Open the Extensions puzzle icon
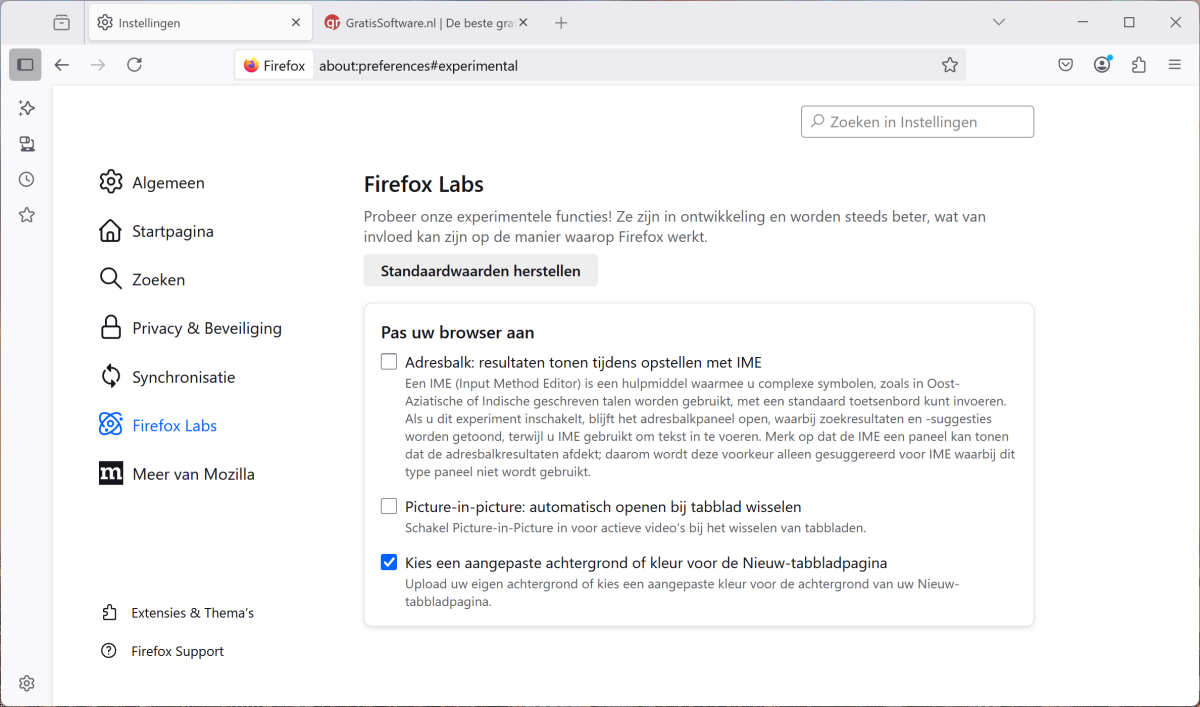 1138,65
